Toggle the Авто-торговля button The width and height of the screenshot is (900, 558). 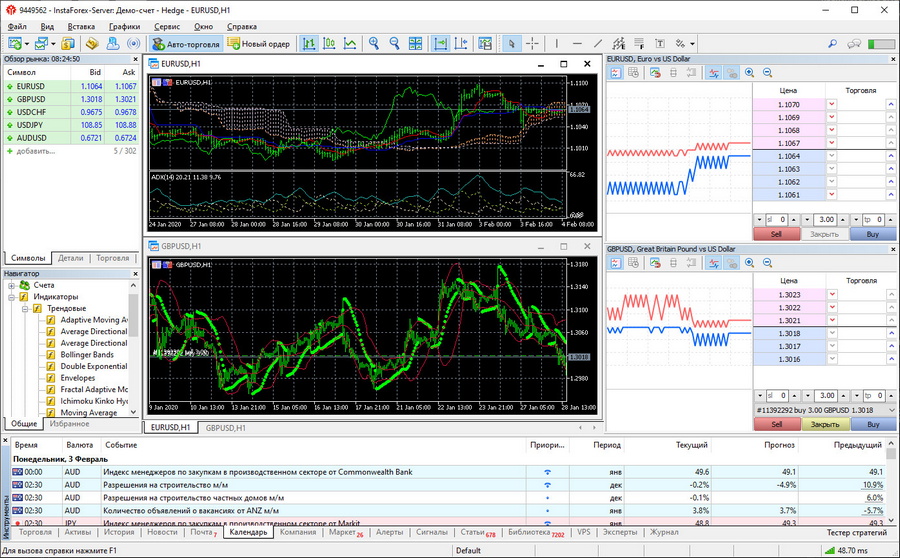(185, 44)
